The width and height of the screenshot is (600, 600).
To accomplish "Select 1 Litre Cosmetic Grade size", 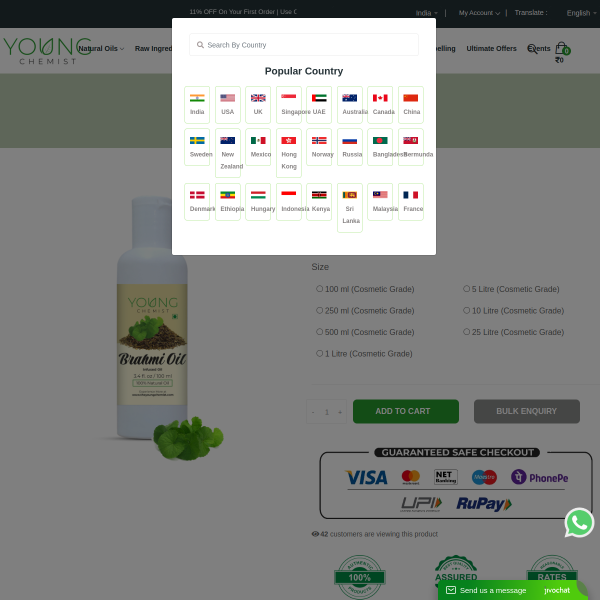I will click(320, 353).
